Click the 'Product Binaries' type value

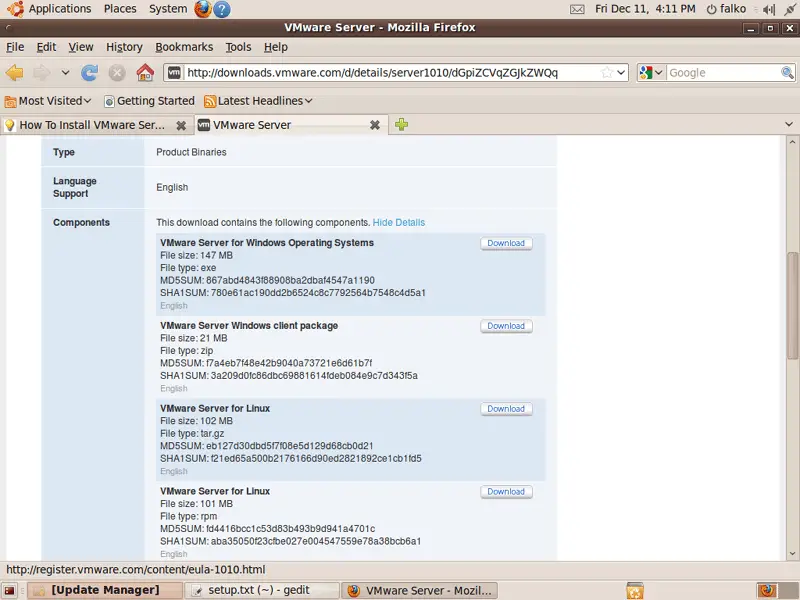(191, 152)
